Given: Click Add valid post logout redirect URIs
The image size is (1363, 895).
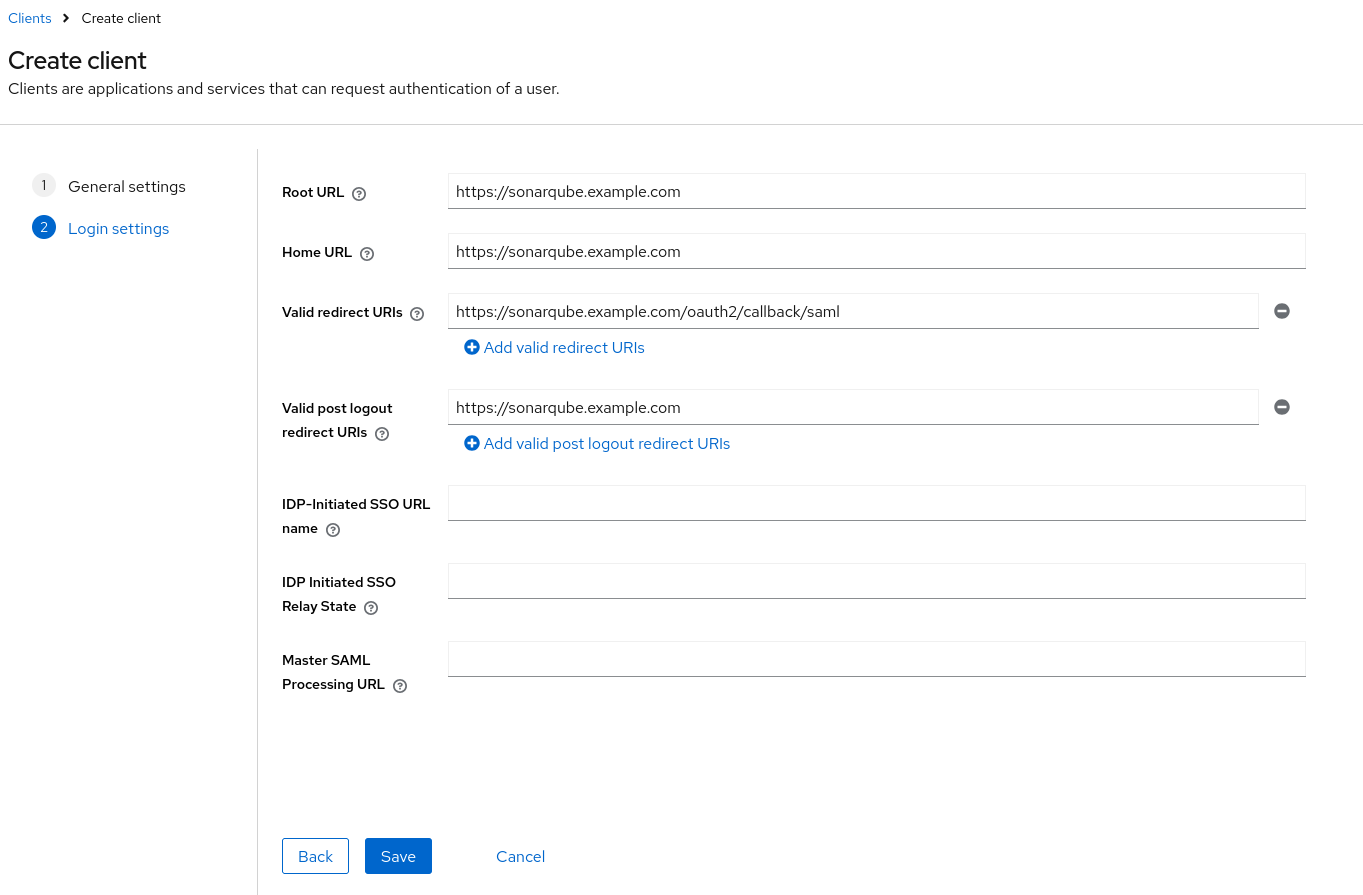Looking at the screenshot, I should (607, 443).
